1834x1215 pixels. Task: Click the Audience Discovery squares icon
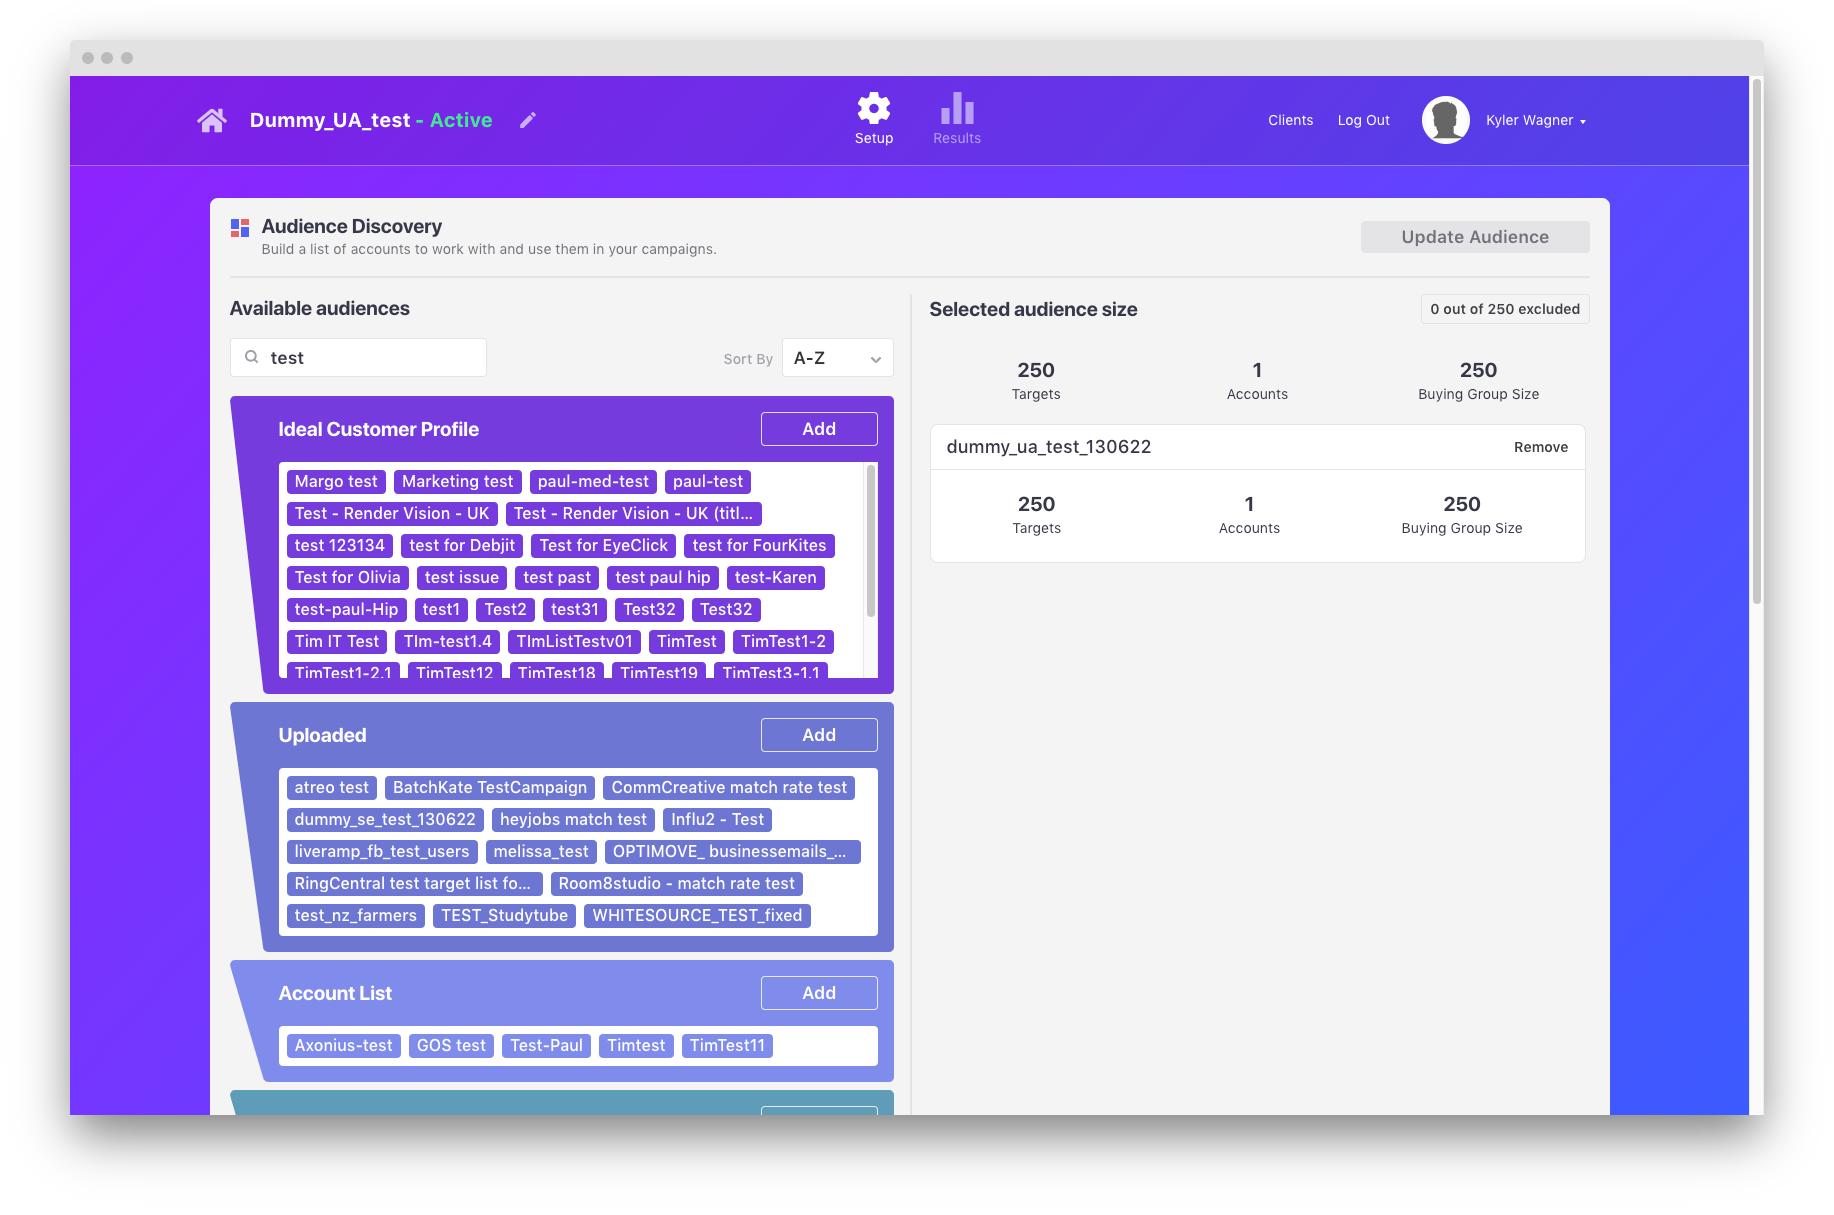[240, 228]
